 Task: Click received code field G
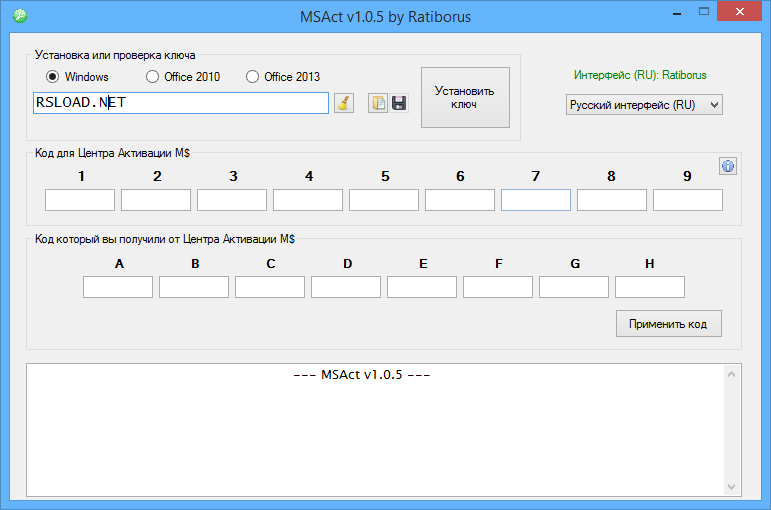tap(574, 287)
